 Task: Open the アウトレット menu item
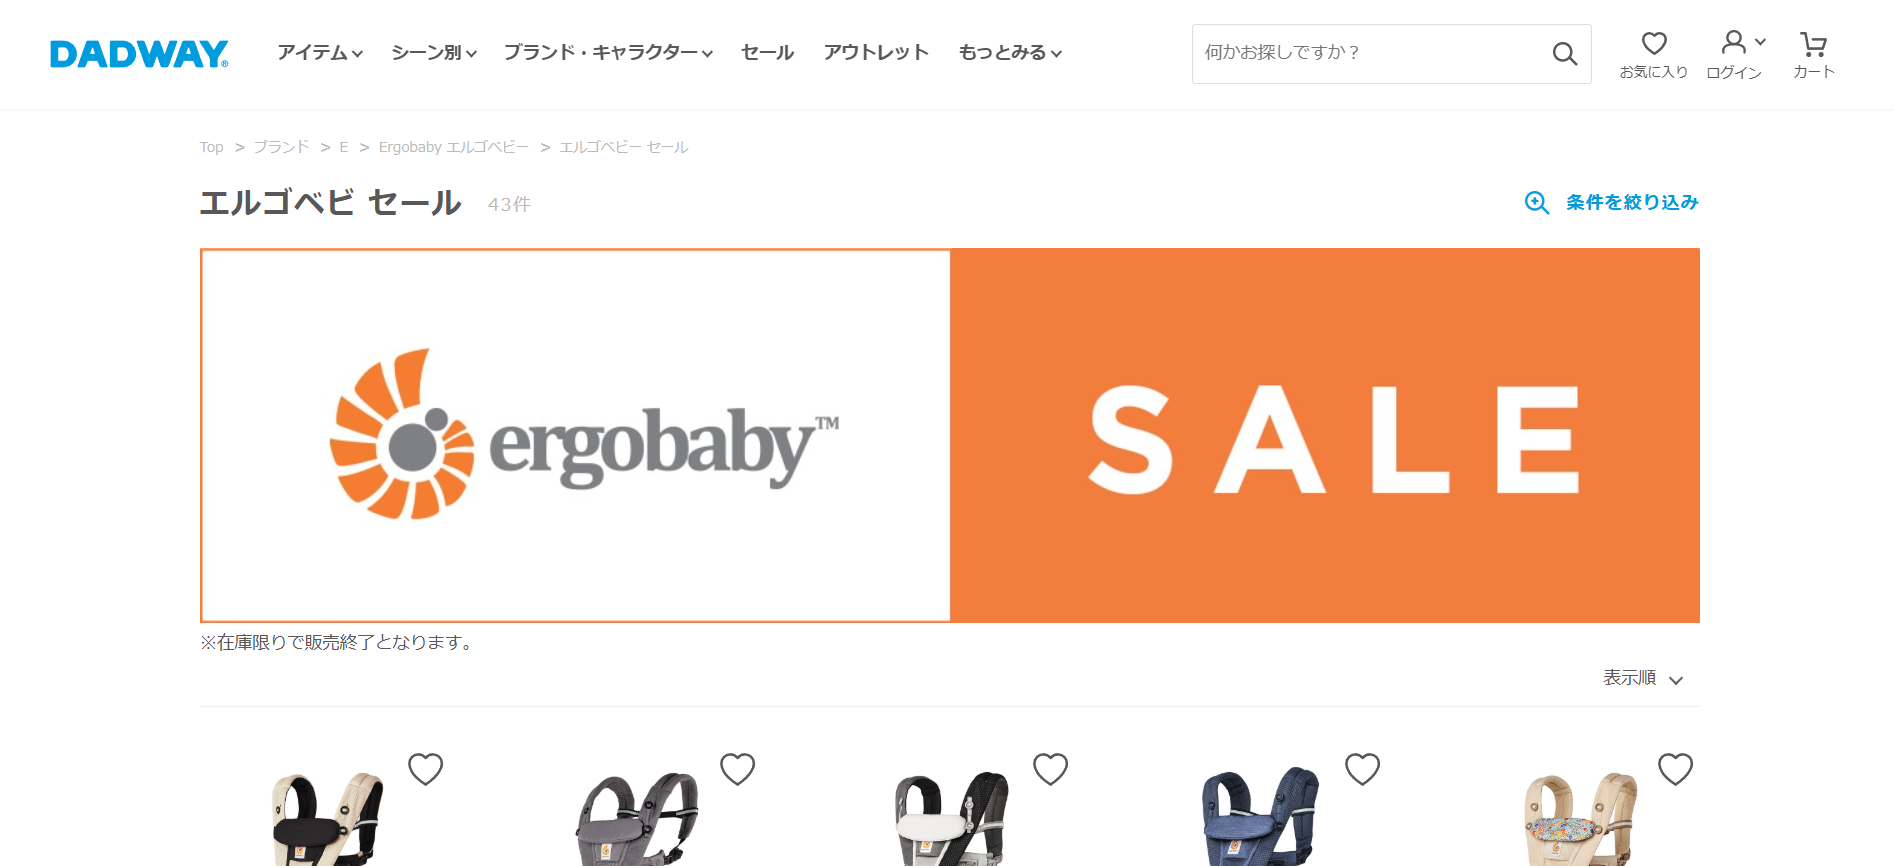click(x=876, y=52)
